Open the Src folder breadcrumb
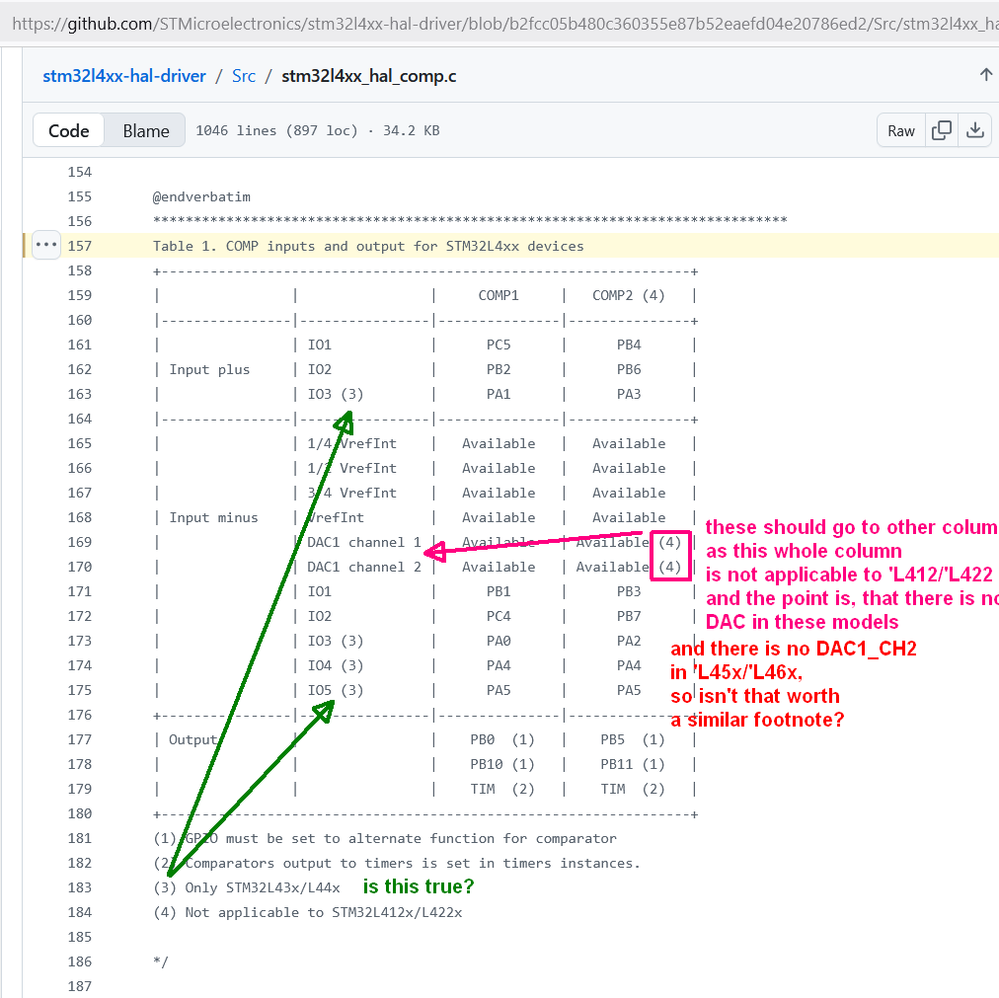The width and height of the screenshot is (999, 998). click(x=243, y=76)
